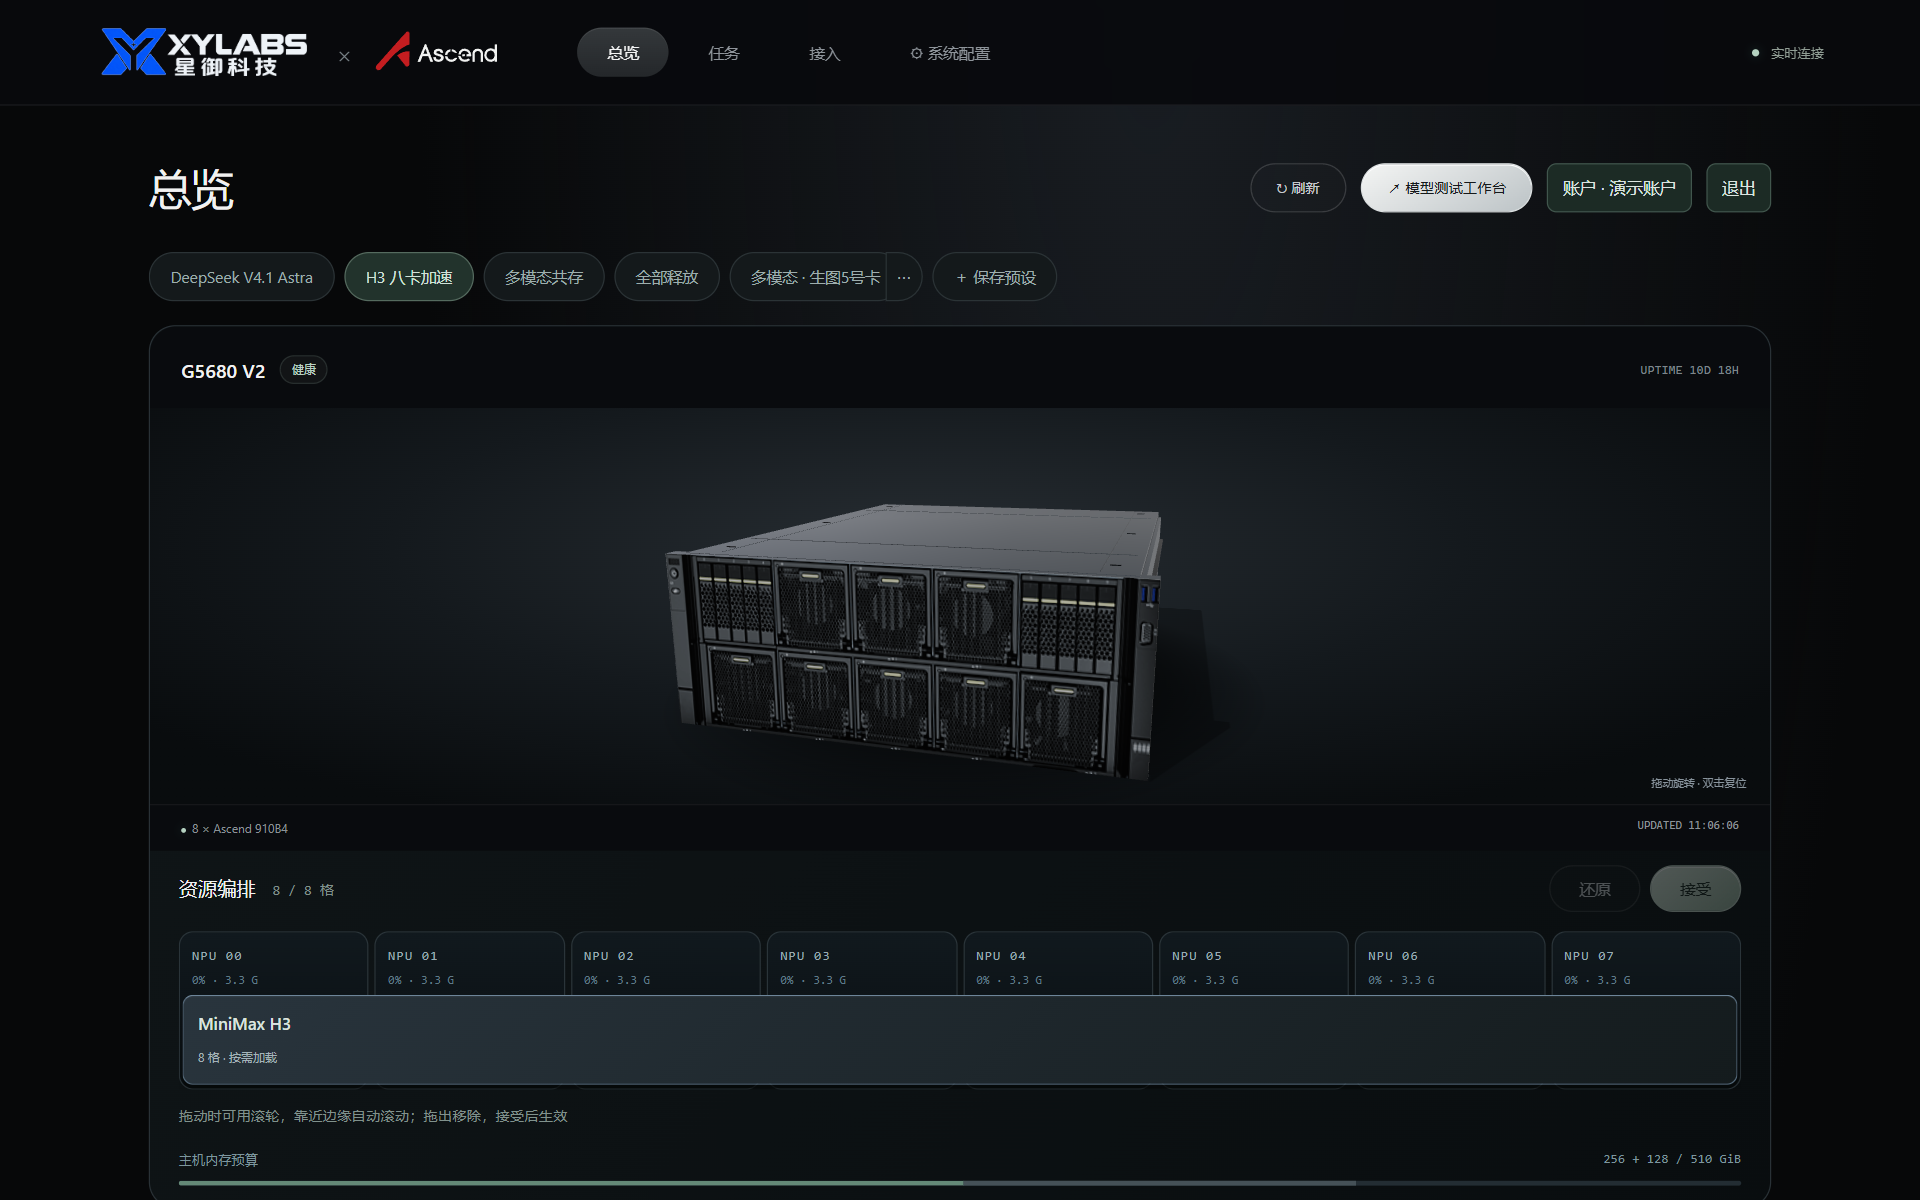1920x1200 pixels.
Task: Click the 还原 revert button
Action: pos(1594,889)
